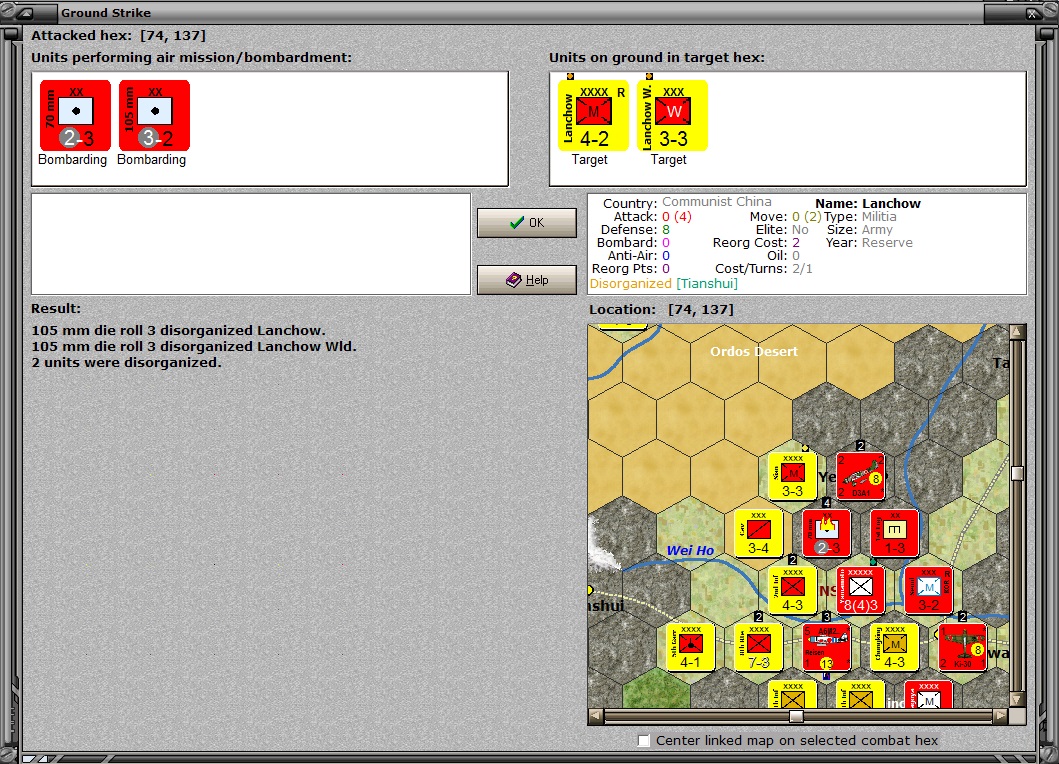Viewport: 1059px width, 764px height.
Task: Select the 105 mm bombarding artillery counter
Action: (x=154, y=116)
